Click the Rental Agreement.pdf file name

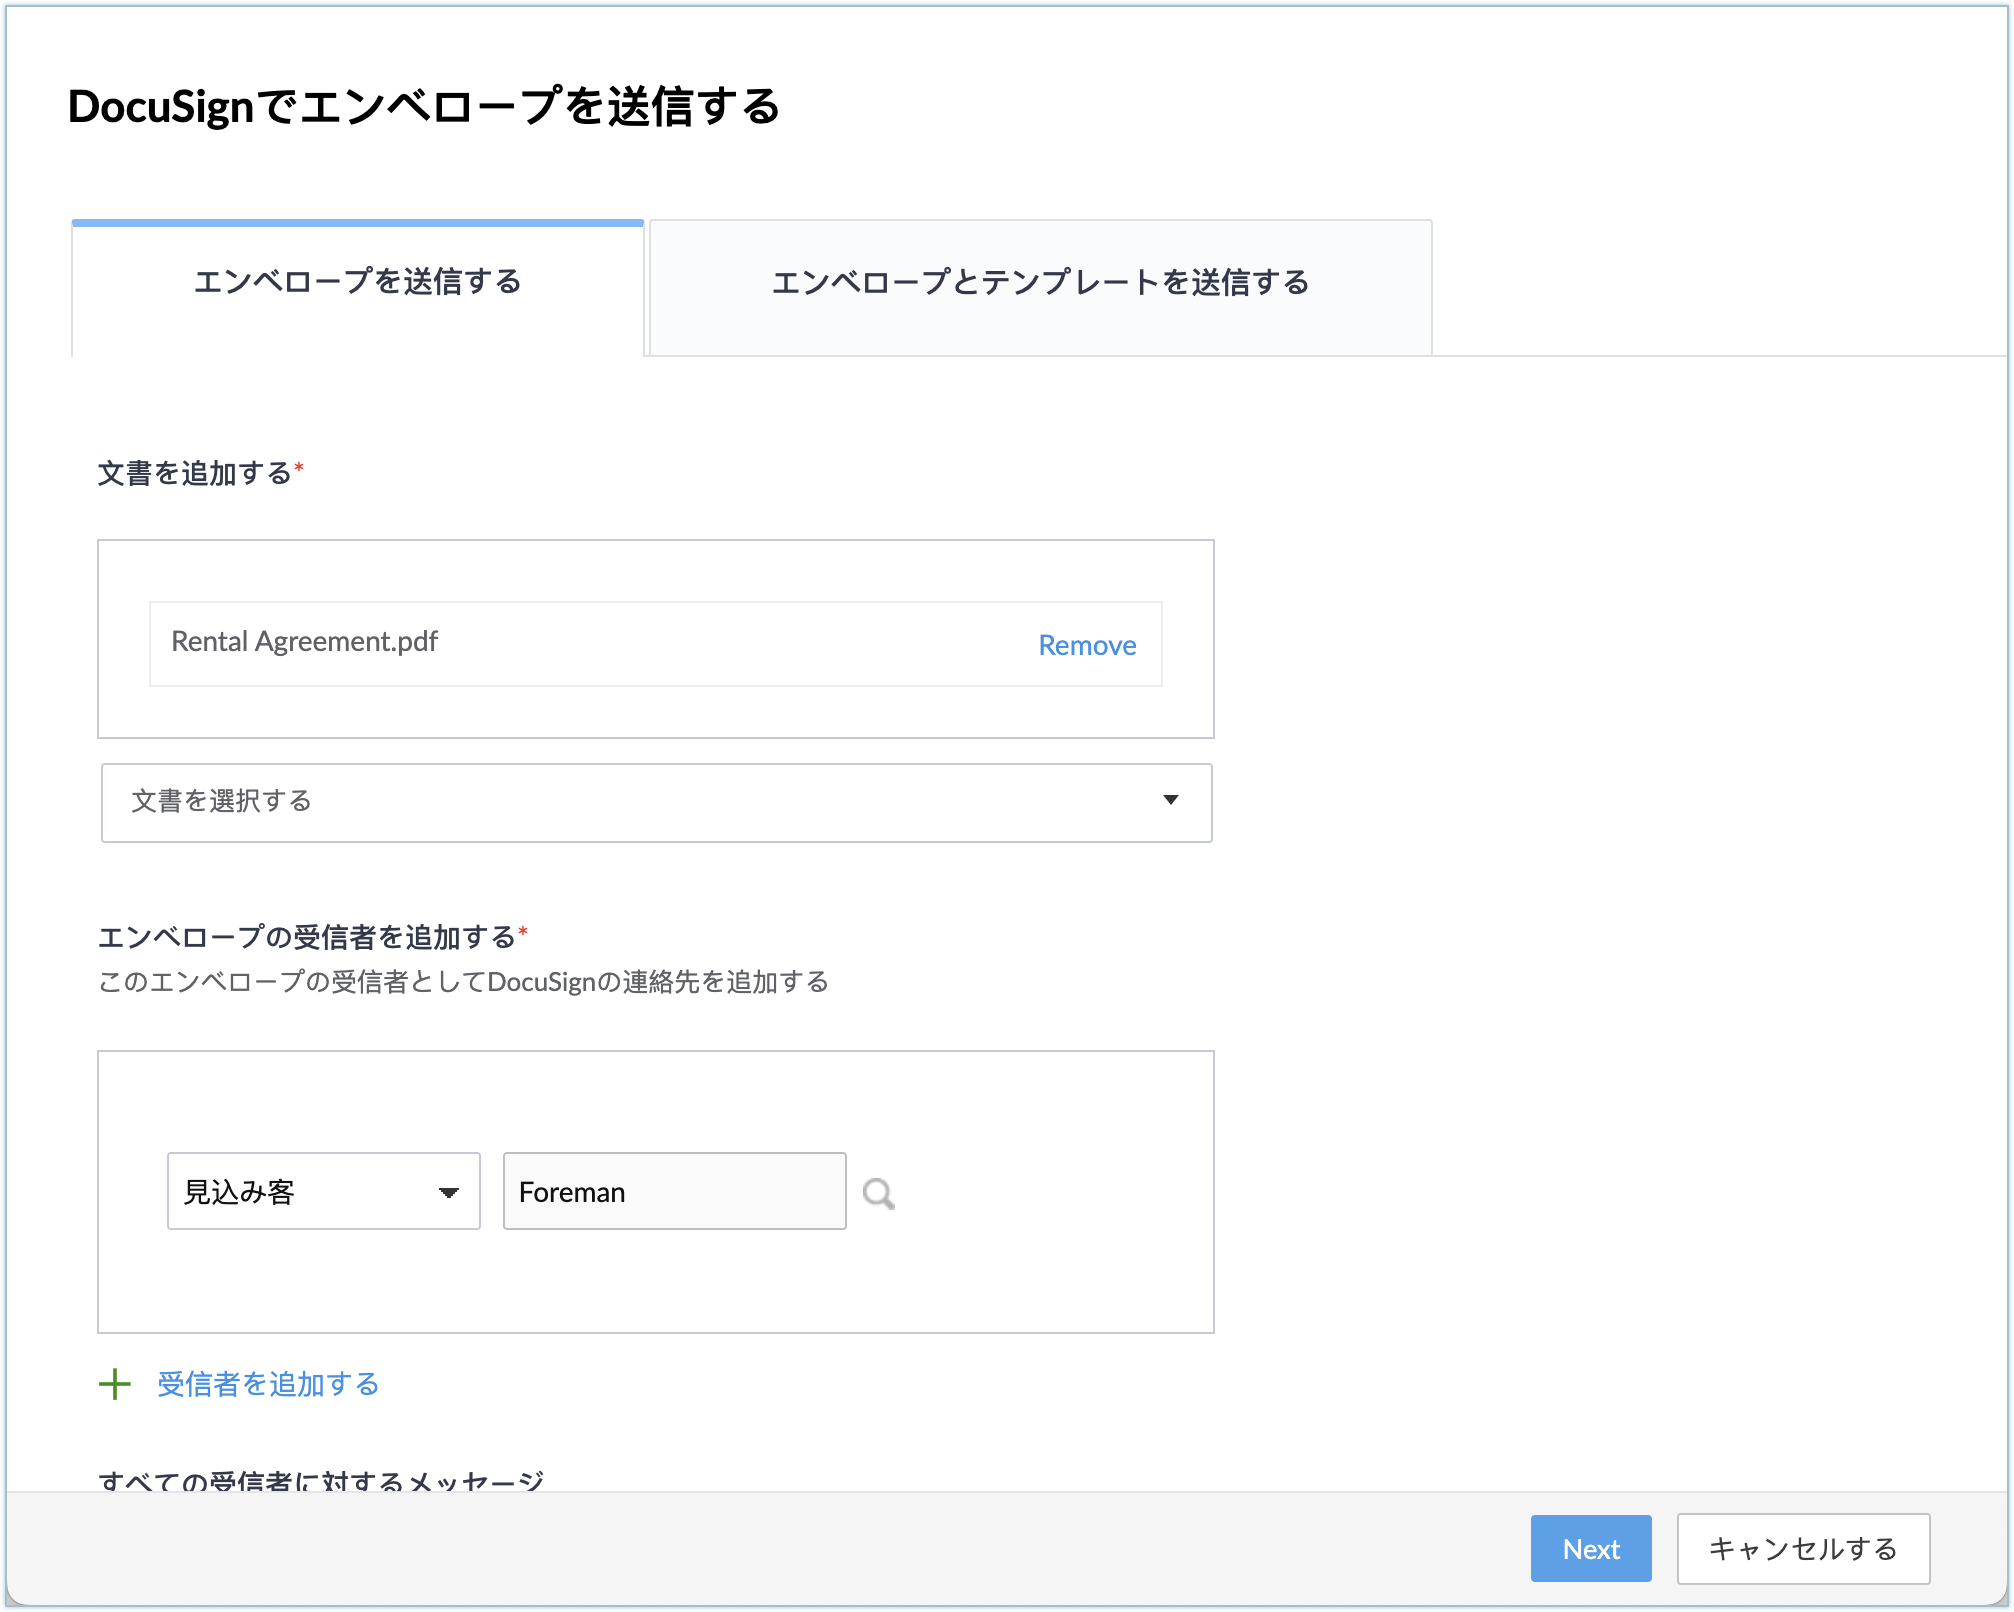coord(304,642)
